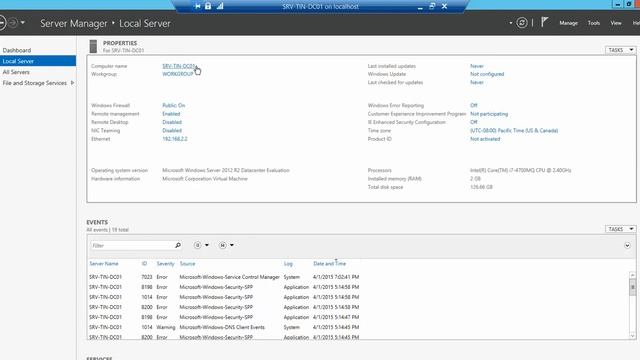Screen dimensions: 640x360
Task: Open the View menu
Action: pos(616,23)
